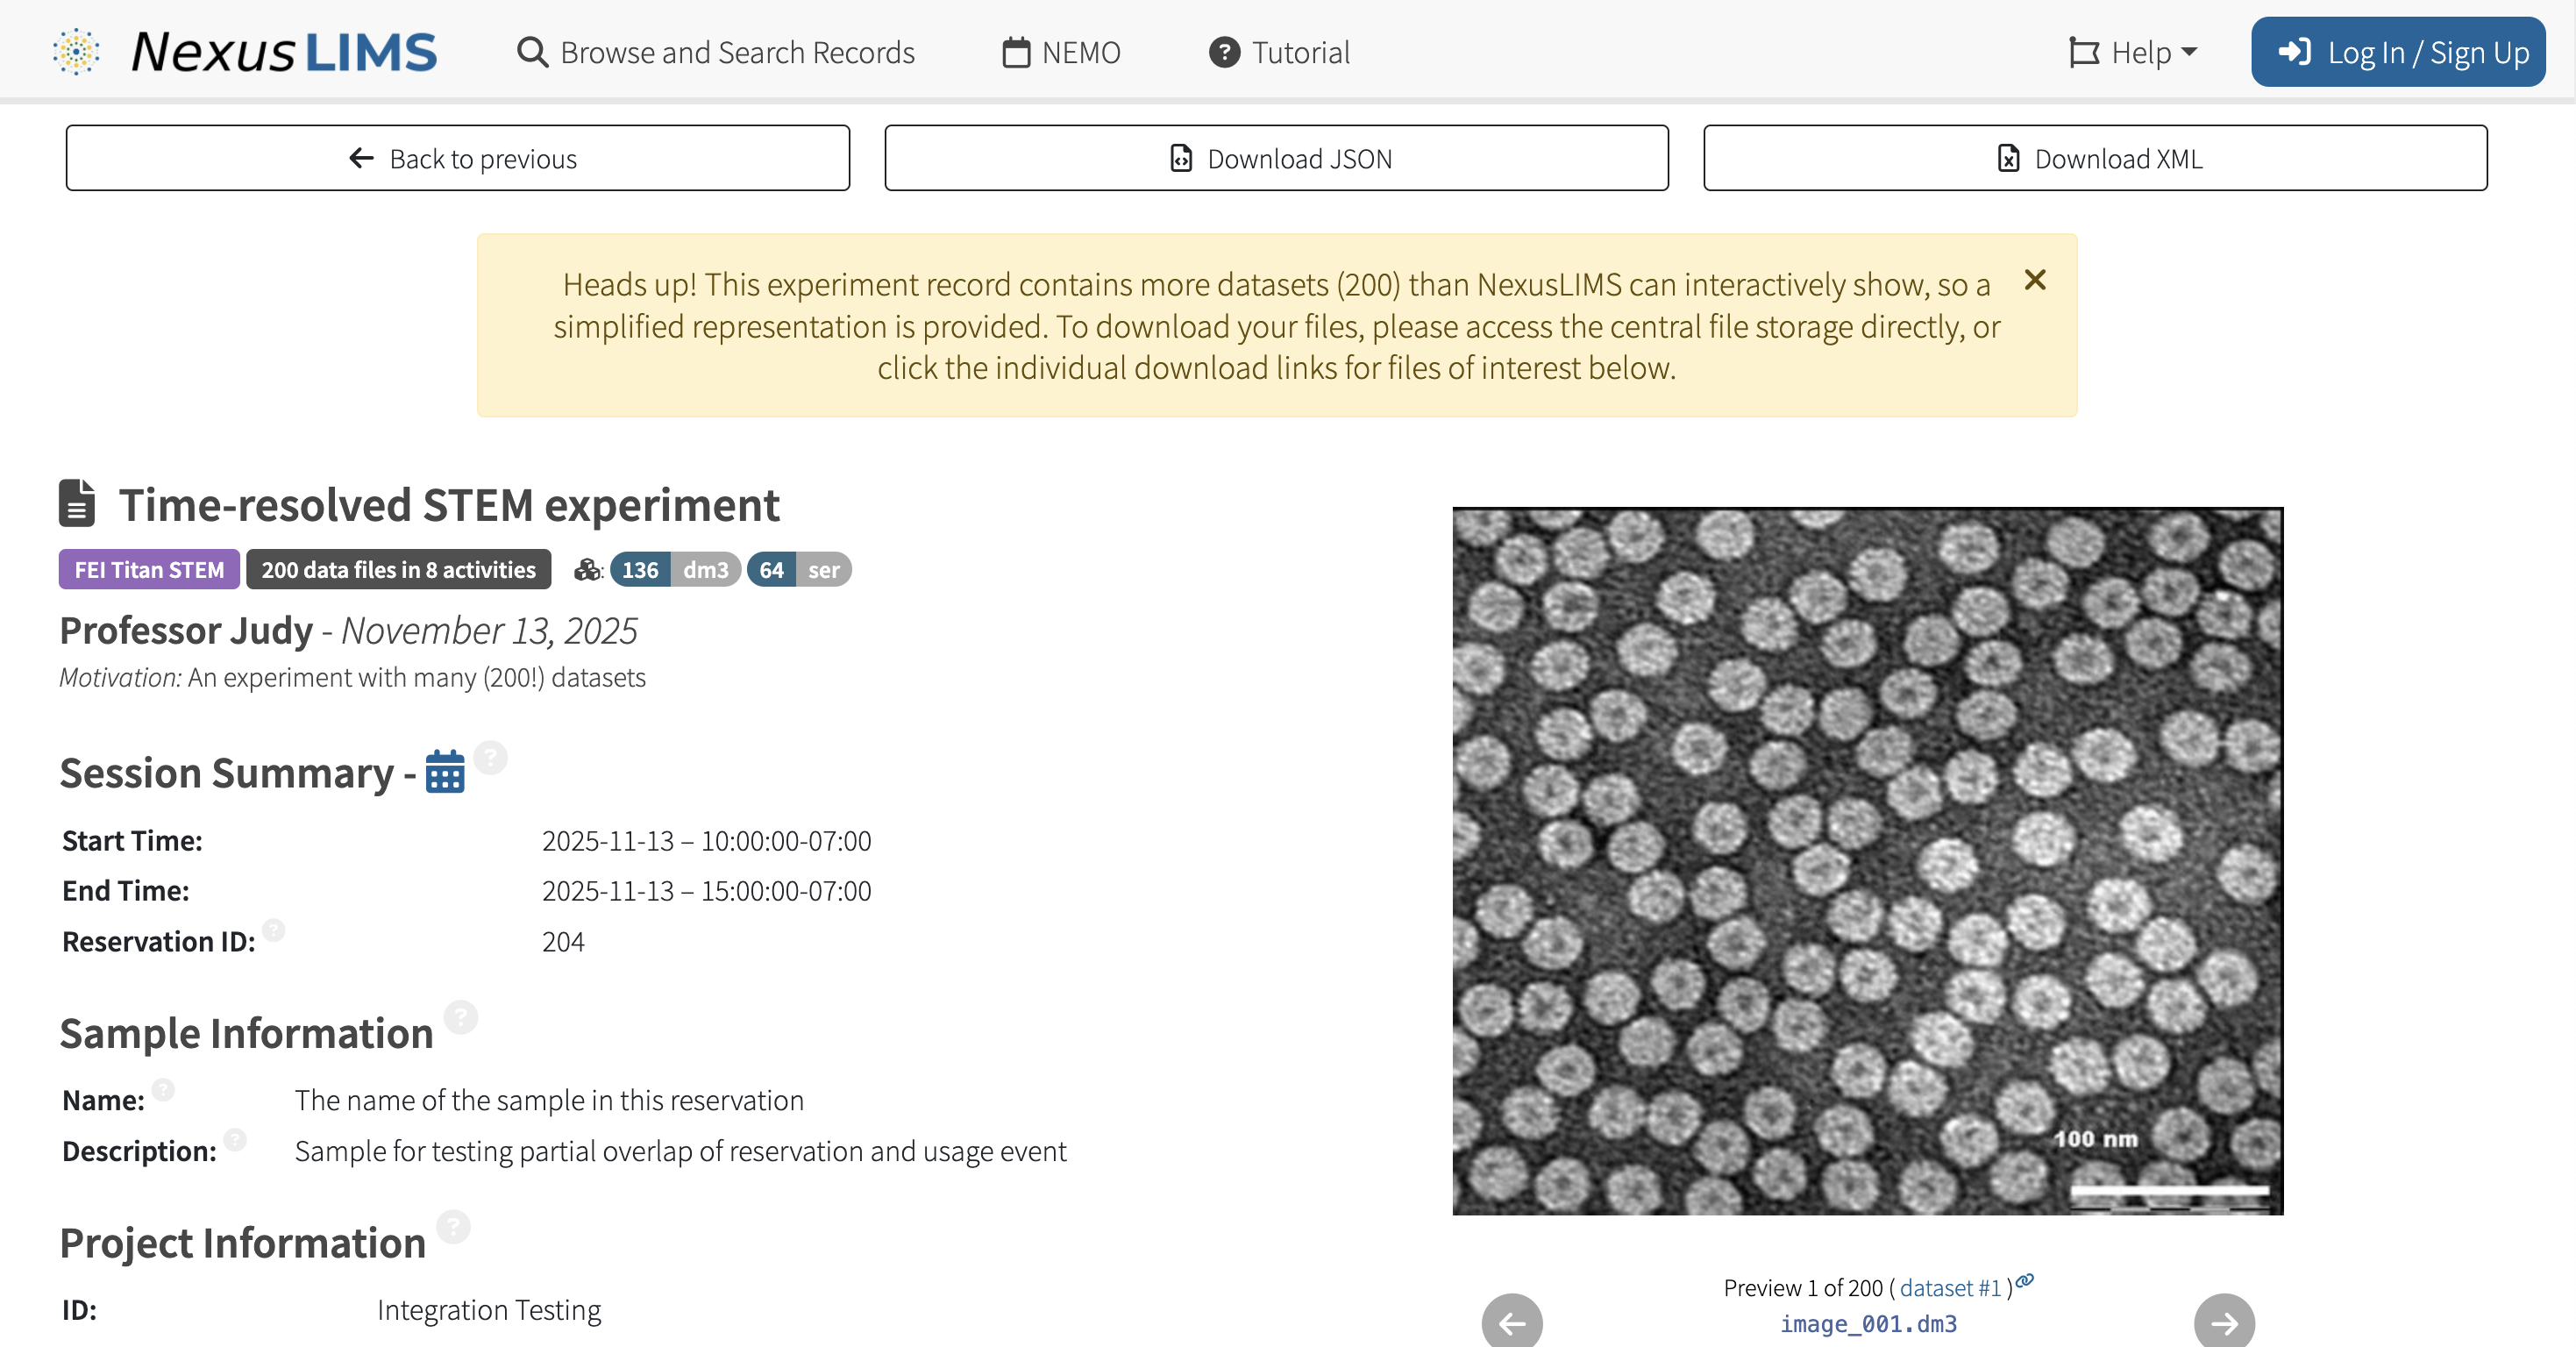Start the Tutorial from navbar

point(1279,52)
